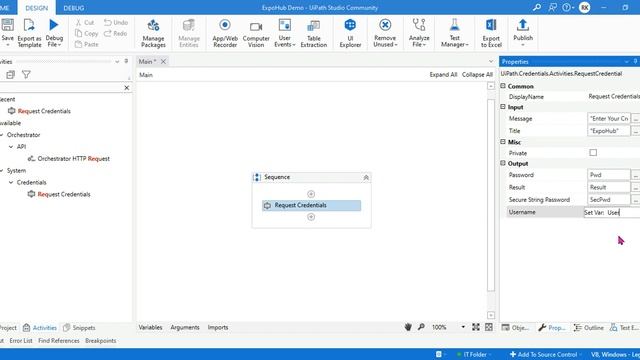
Task: Open the Breakpoints tab
Action: 100,340
